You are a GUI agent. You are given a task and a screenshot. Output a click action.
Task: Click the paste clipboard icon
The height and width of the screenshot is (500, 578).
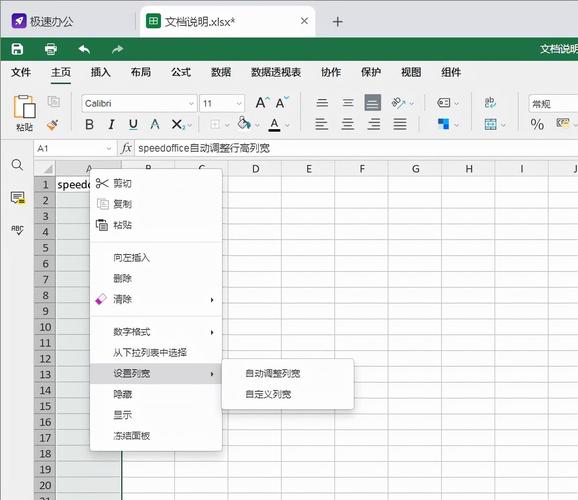coord(25,107)
